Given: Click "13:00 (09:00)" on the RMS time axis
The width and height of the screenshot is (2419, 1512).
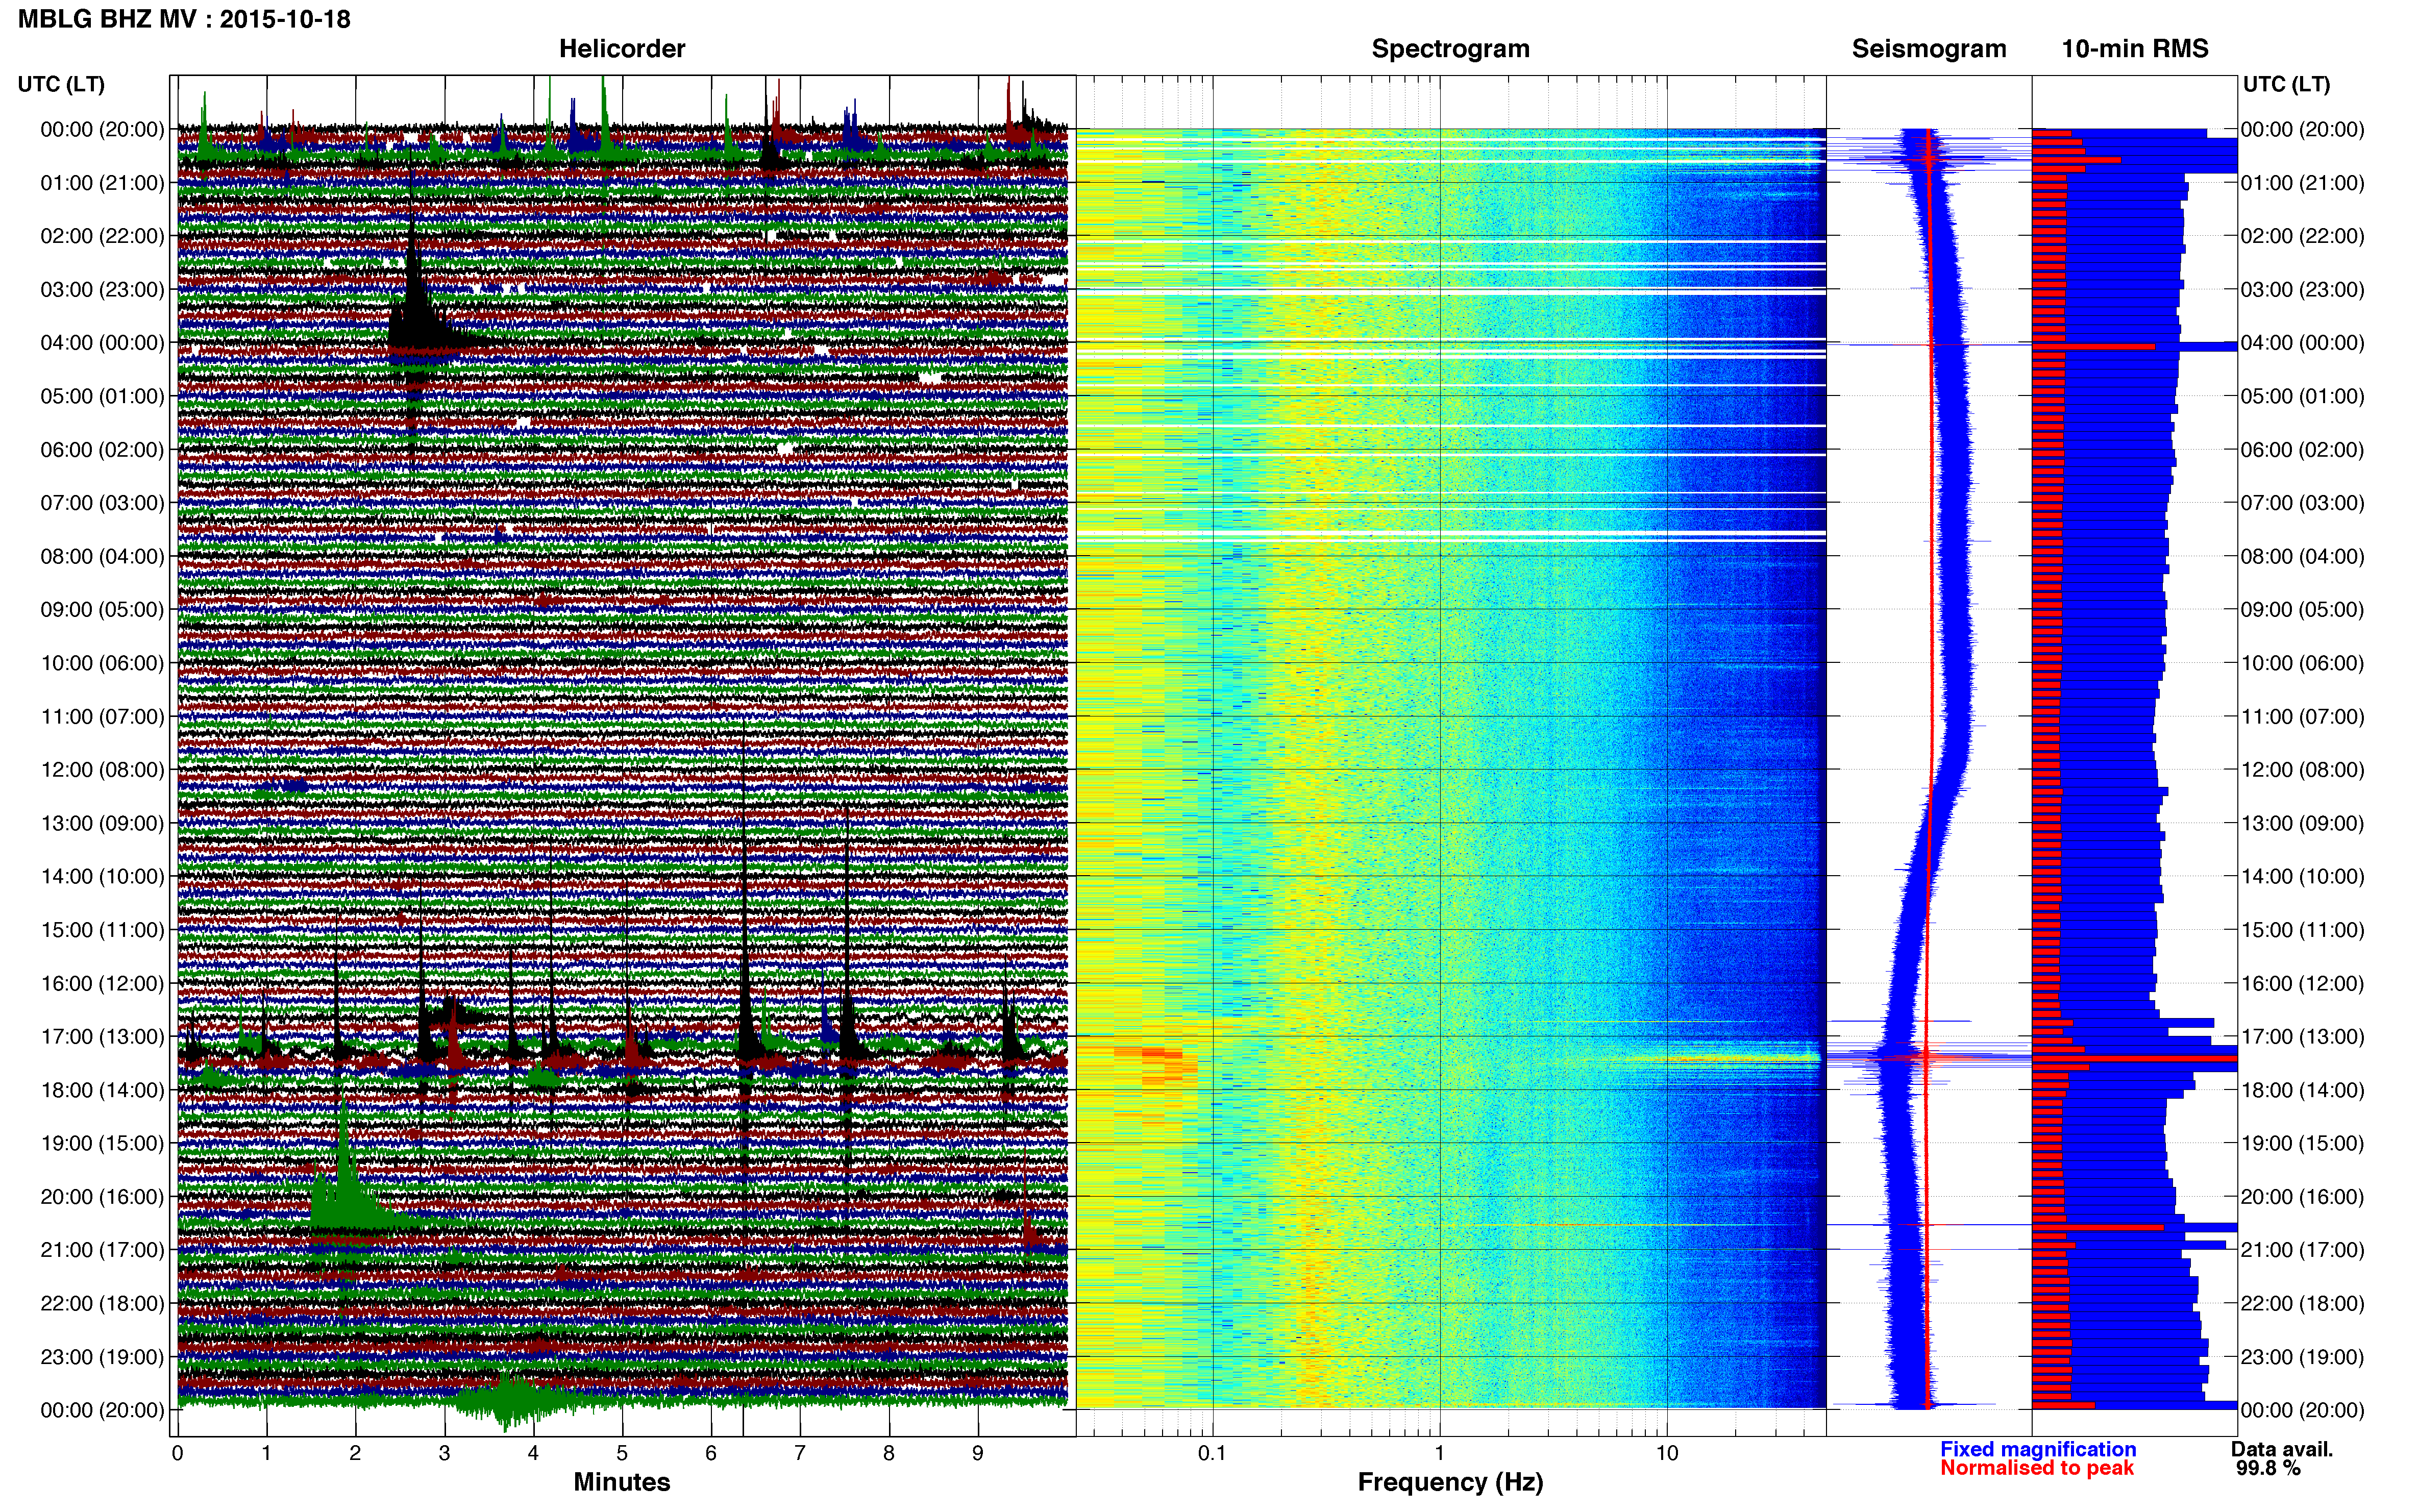Looking at the screenshot, I should pyautogui.click(x=2302, y=823).
